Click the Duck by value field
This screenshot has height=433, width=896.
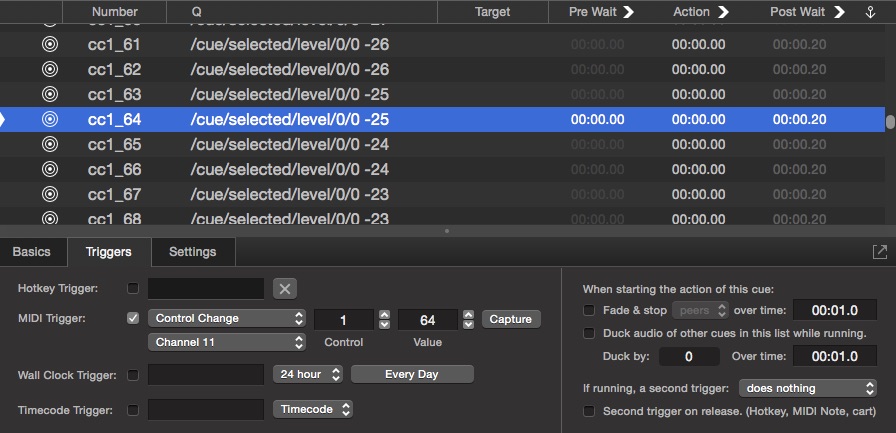(x=688, y=356)
